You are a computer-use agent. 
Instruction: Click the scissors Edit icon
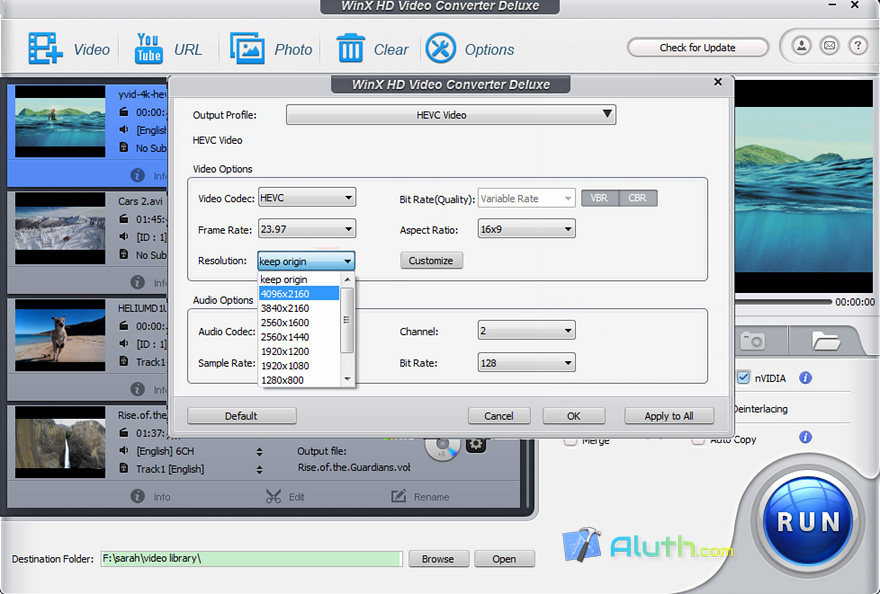pos(273,496)
